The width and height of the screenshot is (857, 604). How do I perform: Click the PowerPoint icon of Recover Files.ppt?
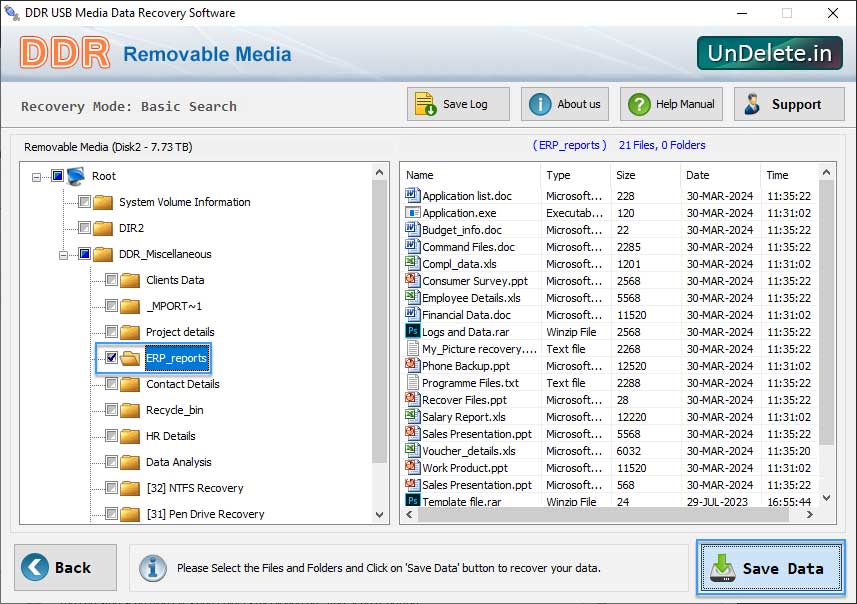pos(412,398)
